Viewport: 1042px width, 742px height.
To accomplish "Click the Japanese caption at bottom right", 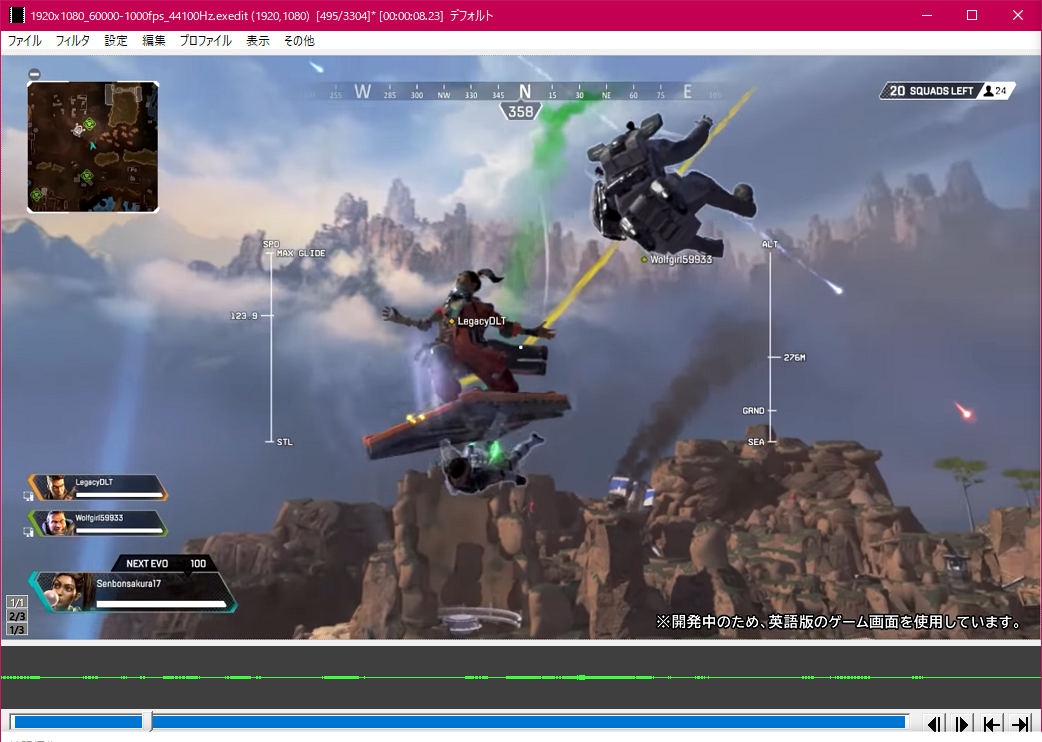I will coord(839,622).
